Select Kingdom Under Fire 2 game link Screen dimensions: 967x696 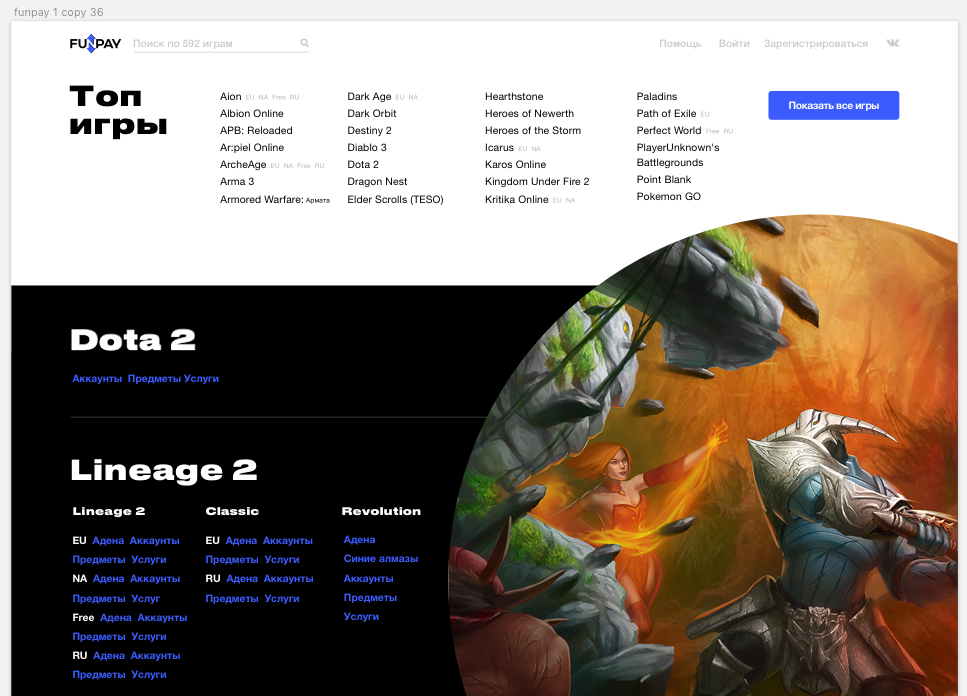(x=537, y=182)
